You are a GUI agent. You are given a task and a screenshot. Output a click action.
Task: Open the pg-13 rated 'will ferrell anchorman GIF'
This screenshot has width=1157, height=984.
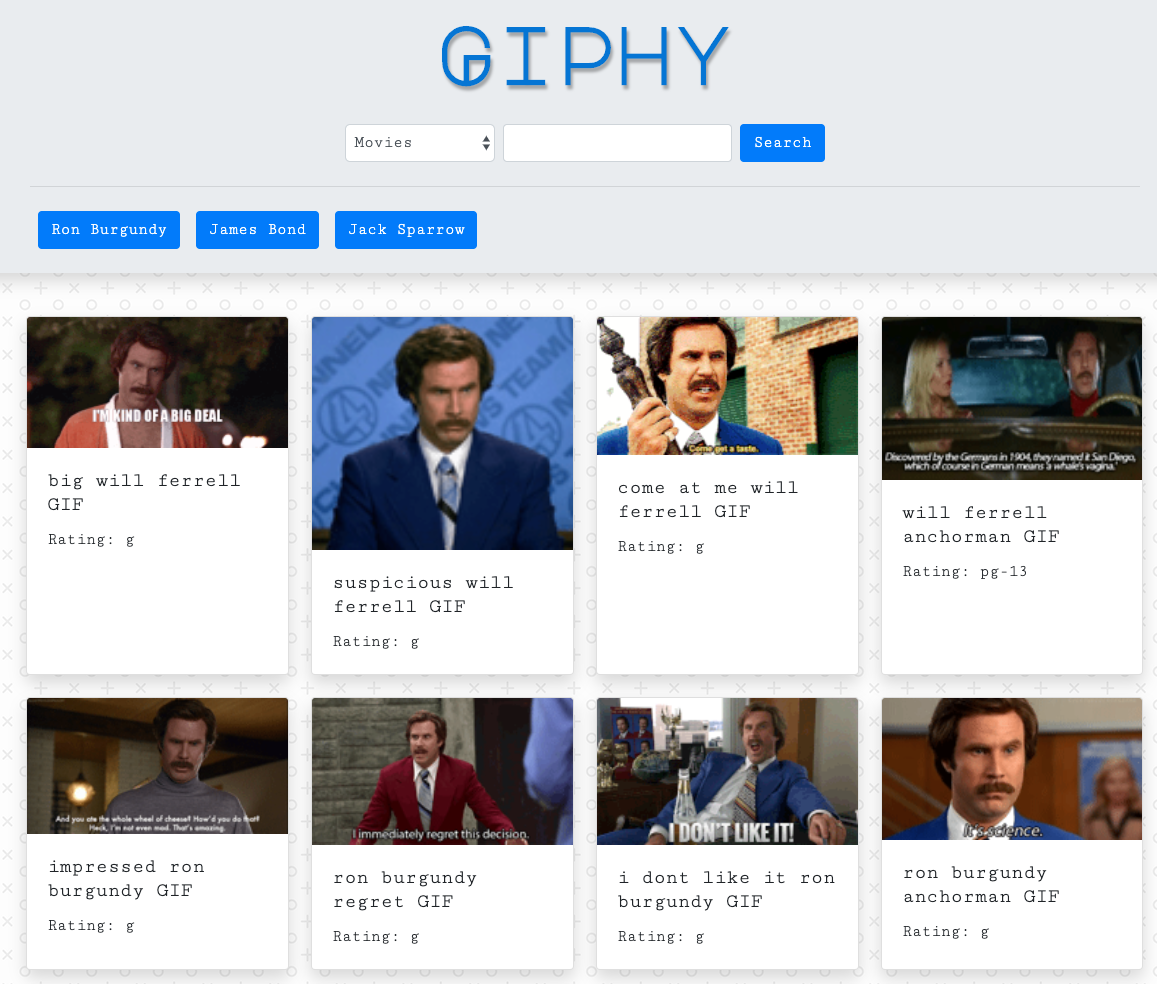1011,397
